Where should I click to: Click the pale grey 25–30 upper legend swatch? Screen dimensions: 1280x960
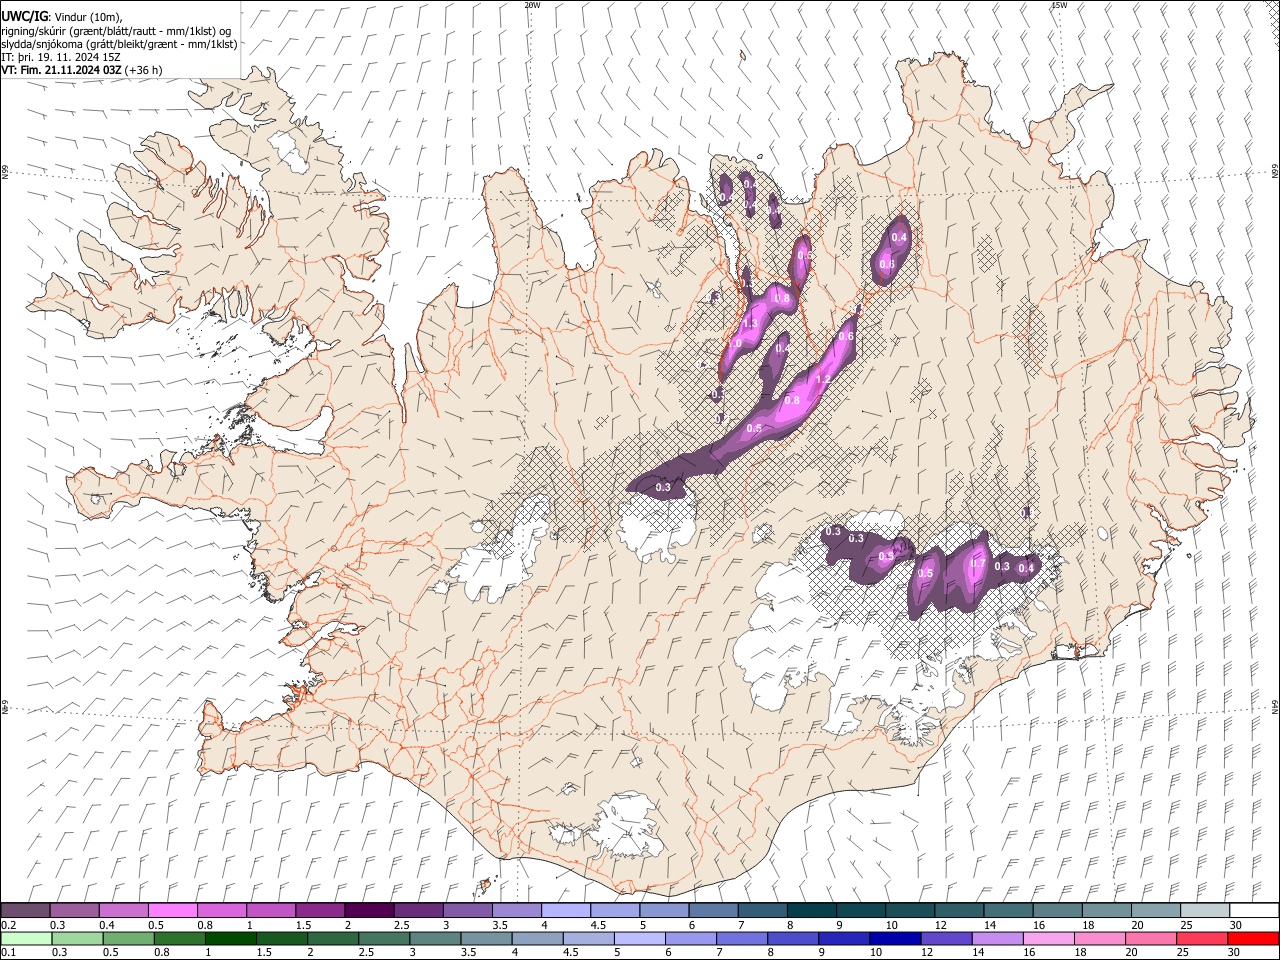[1205, 910]
